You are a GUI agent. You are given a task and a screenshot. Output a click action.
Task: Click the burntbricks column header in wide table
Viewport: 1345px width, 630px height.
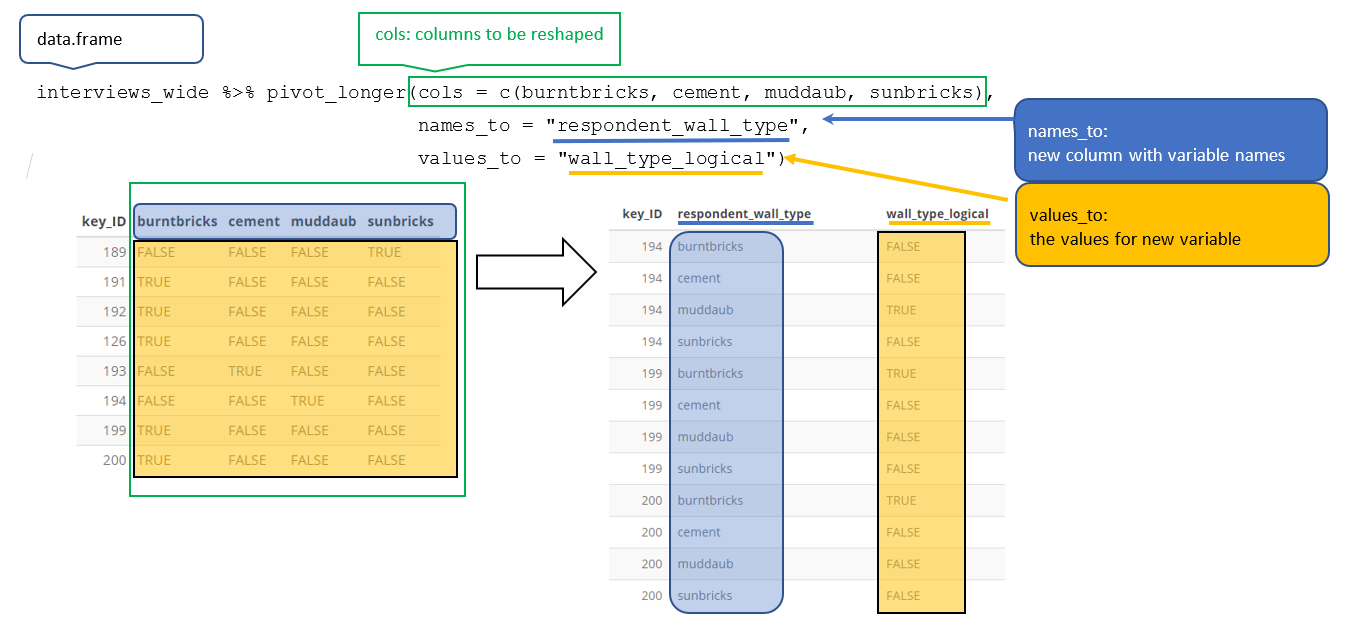coord(177,221)
